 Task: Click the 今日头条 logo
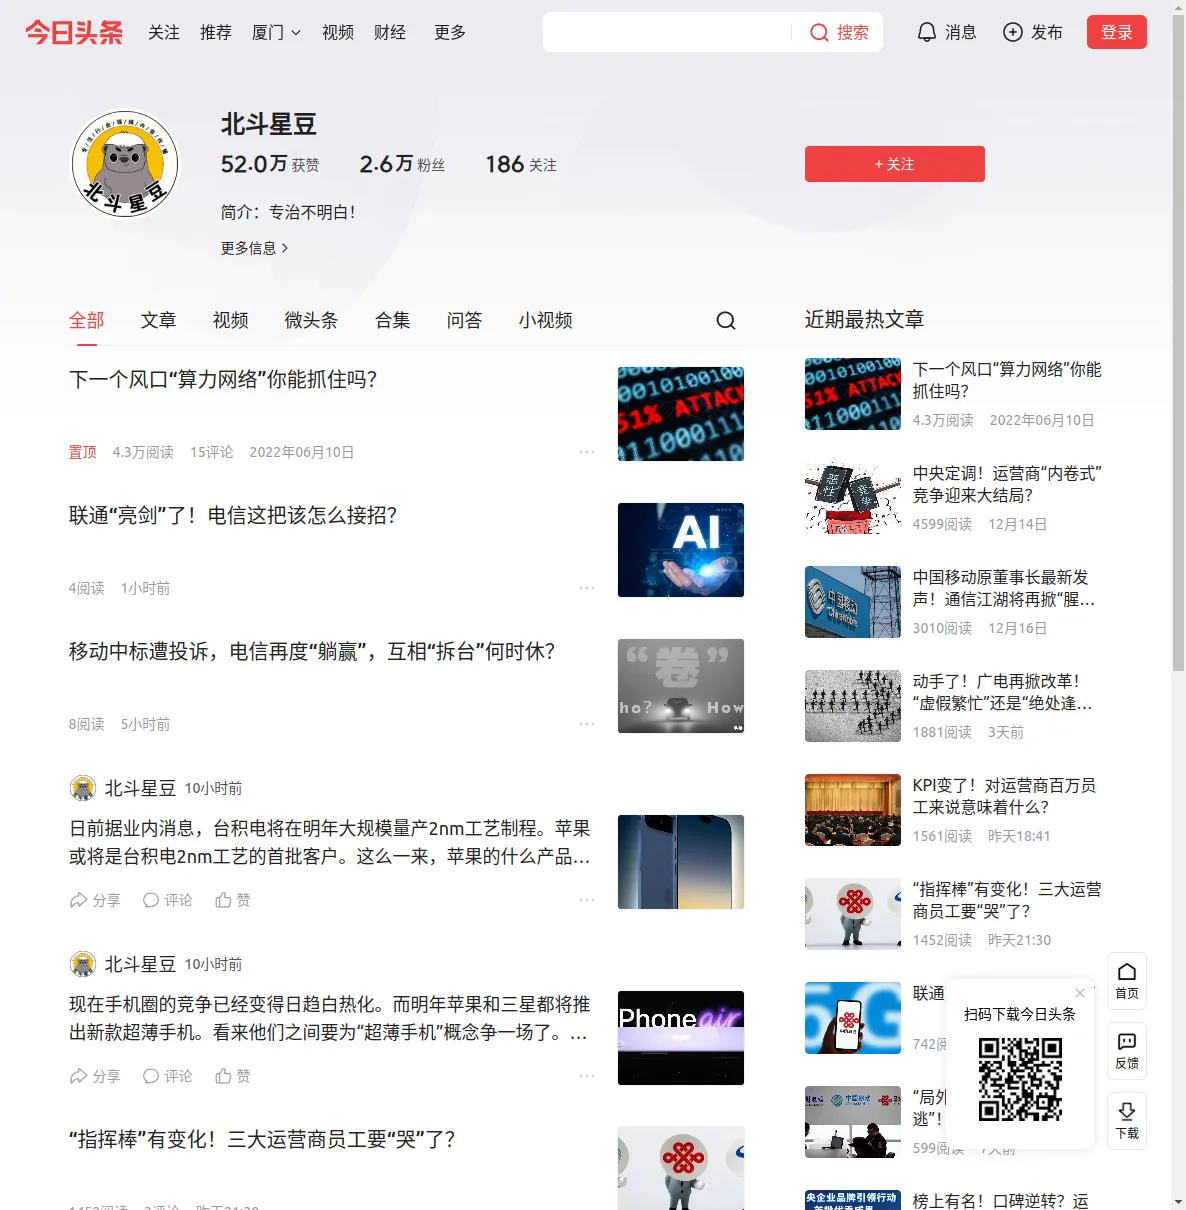[x=74, y=32]
